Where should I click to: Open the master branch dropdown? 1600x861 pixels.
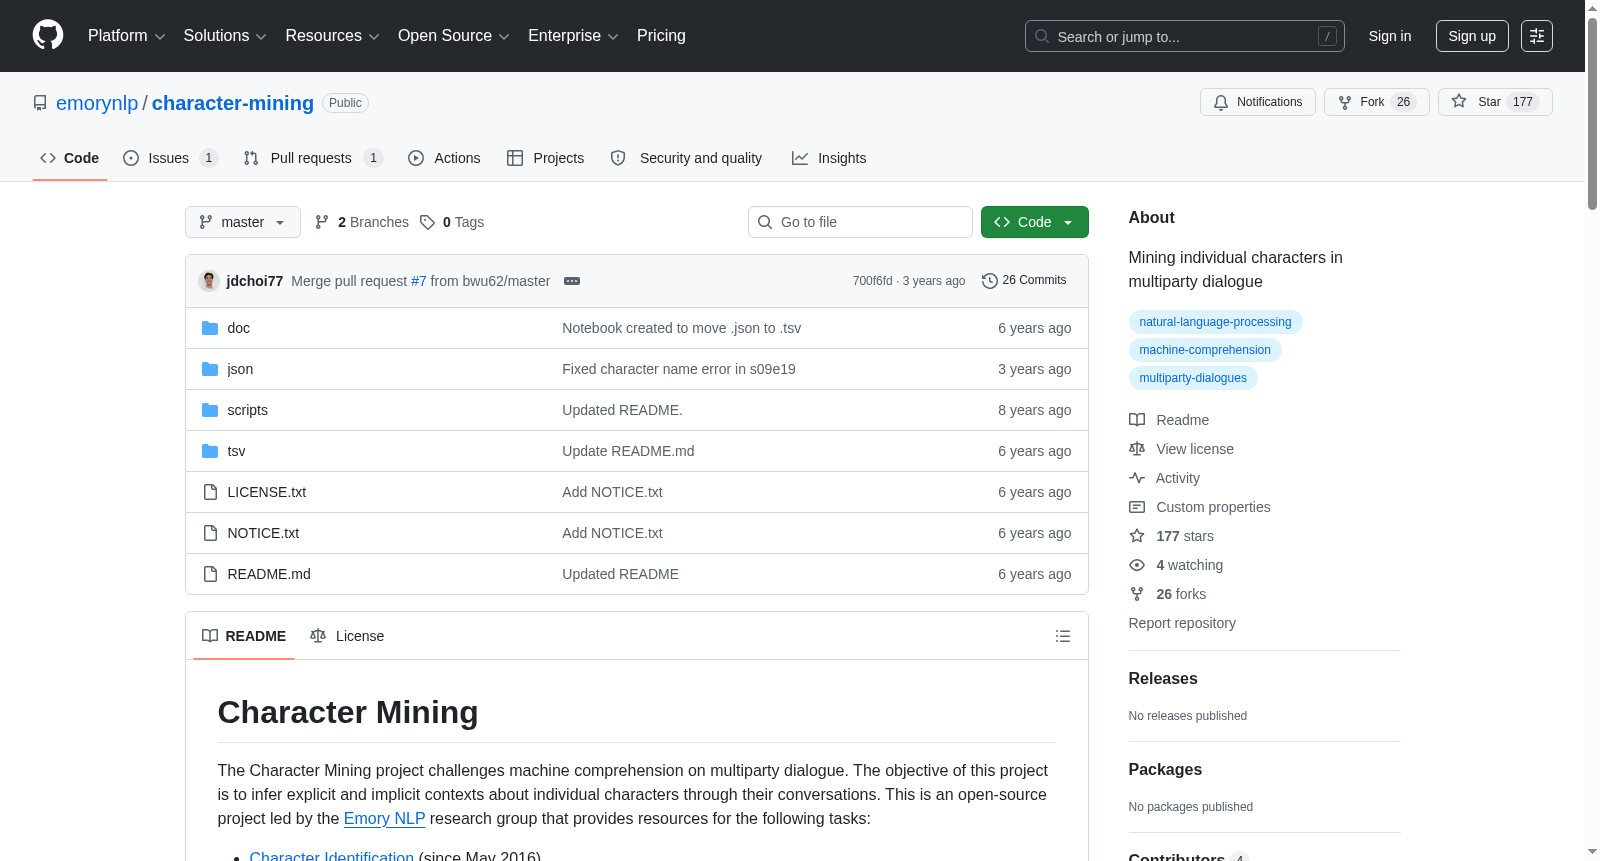tap(243, 222)
